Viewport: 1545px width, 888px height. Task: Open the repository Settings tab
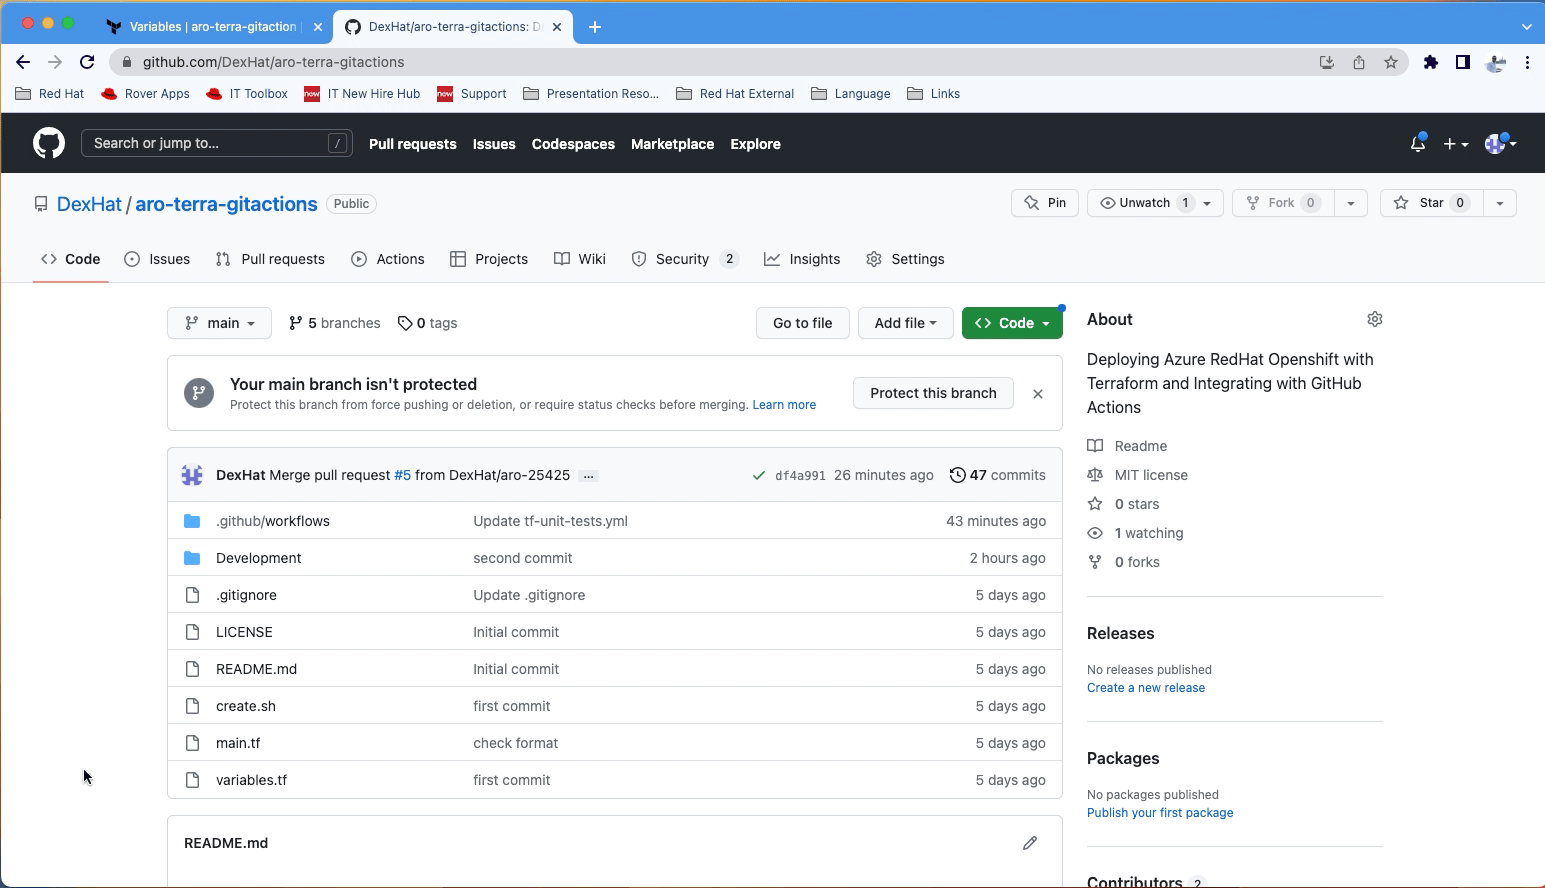[905, 259]
